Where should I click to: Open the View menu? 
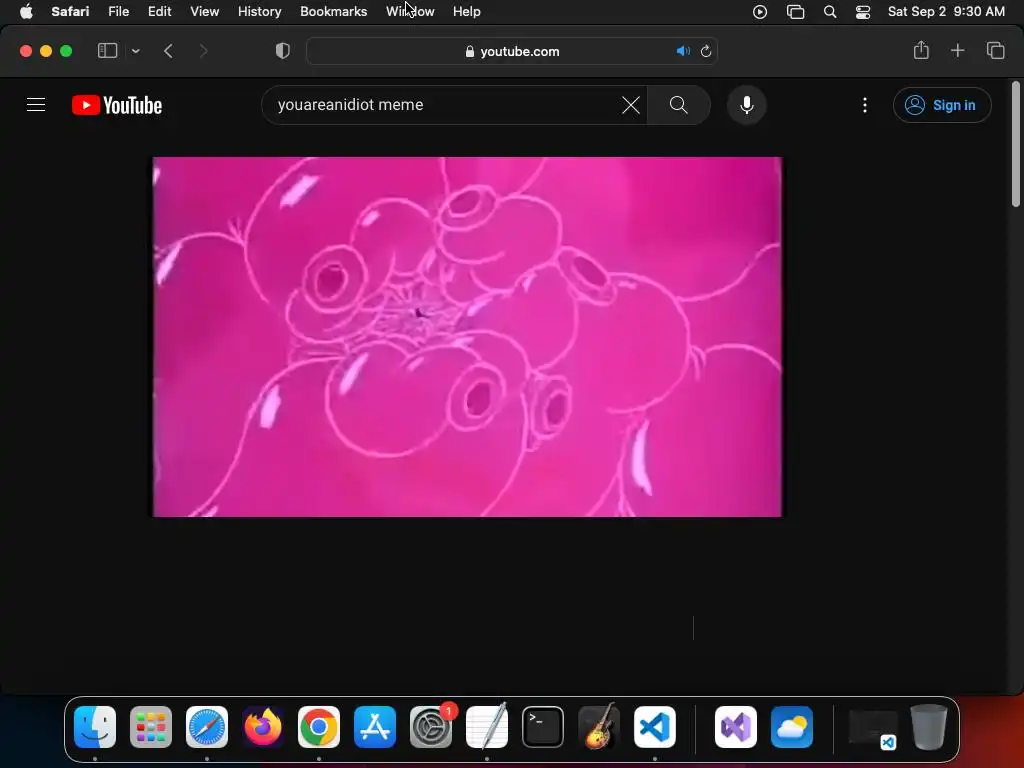click(204, 11)
